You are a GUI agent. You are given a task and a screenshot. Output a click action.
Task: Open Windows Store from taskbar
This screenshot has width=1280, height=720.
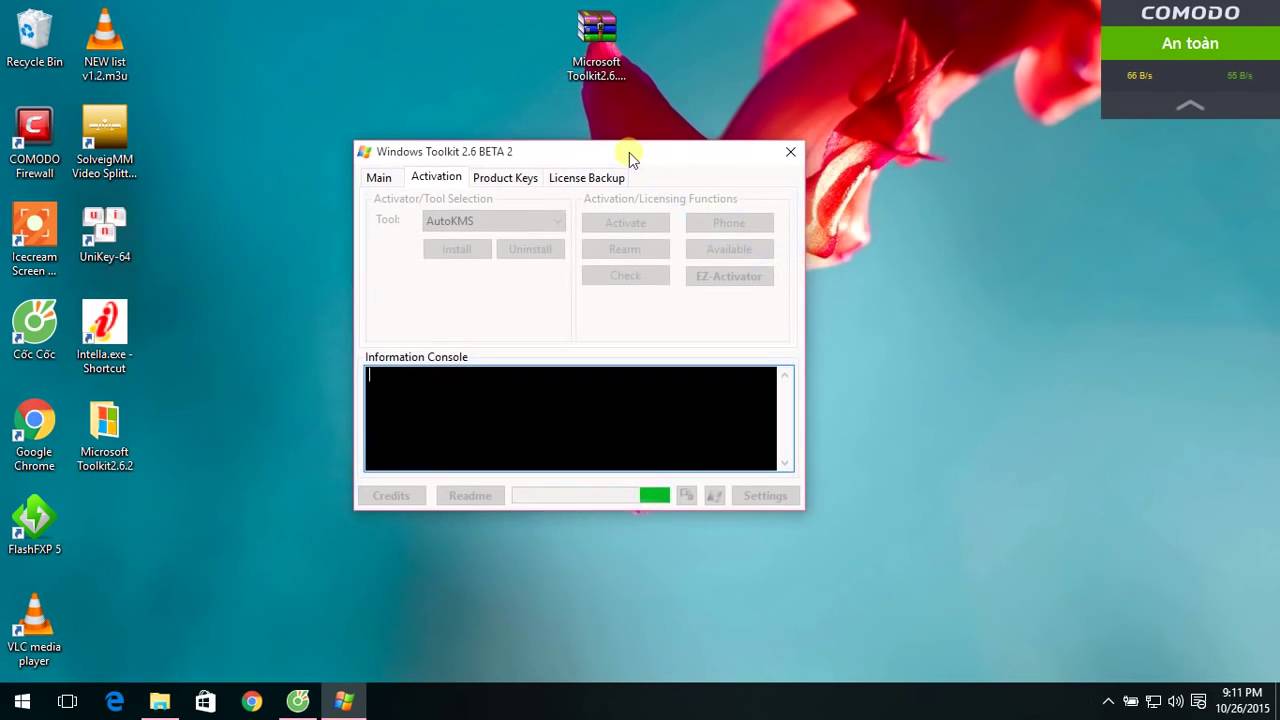coord(206,702)
